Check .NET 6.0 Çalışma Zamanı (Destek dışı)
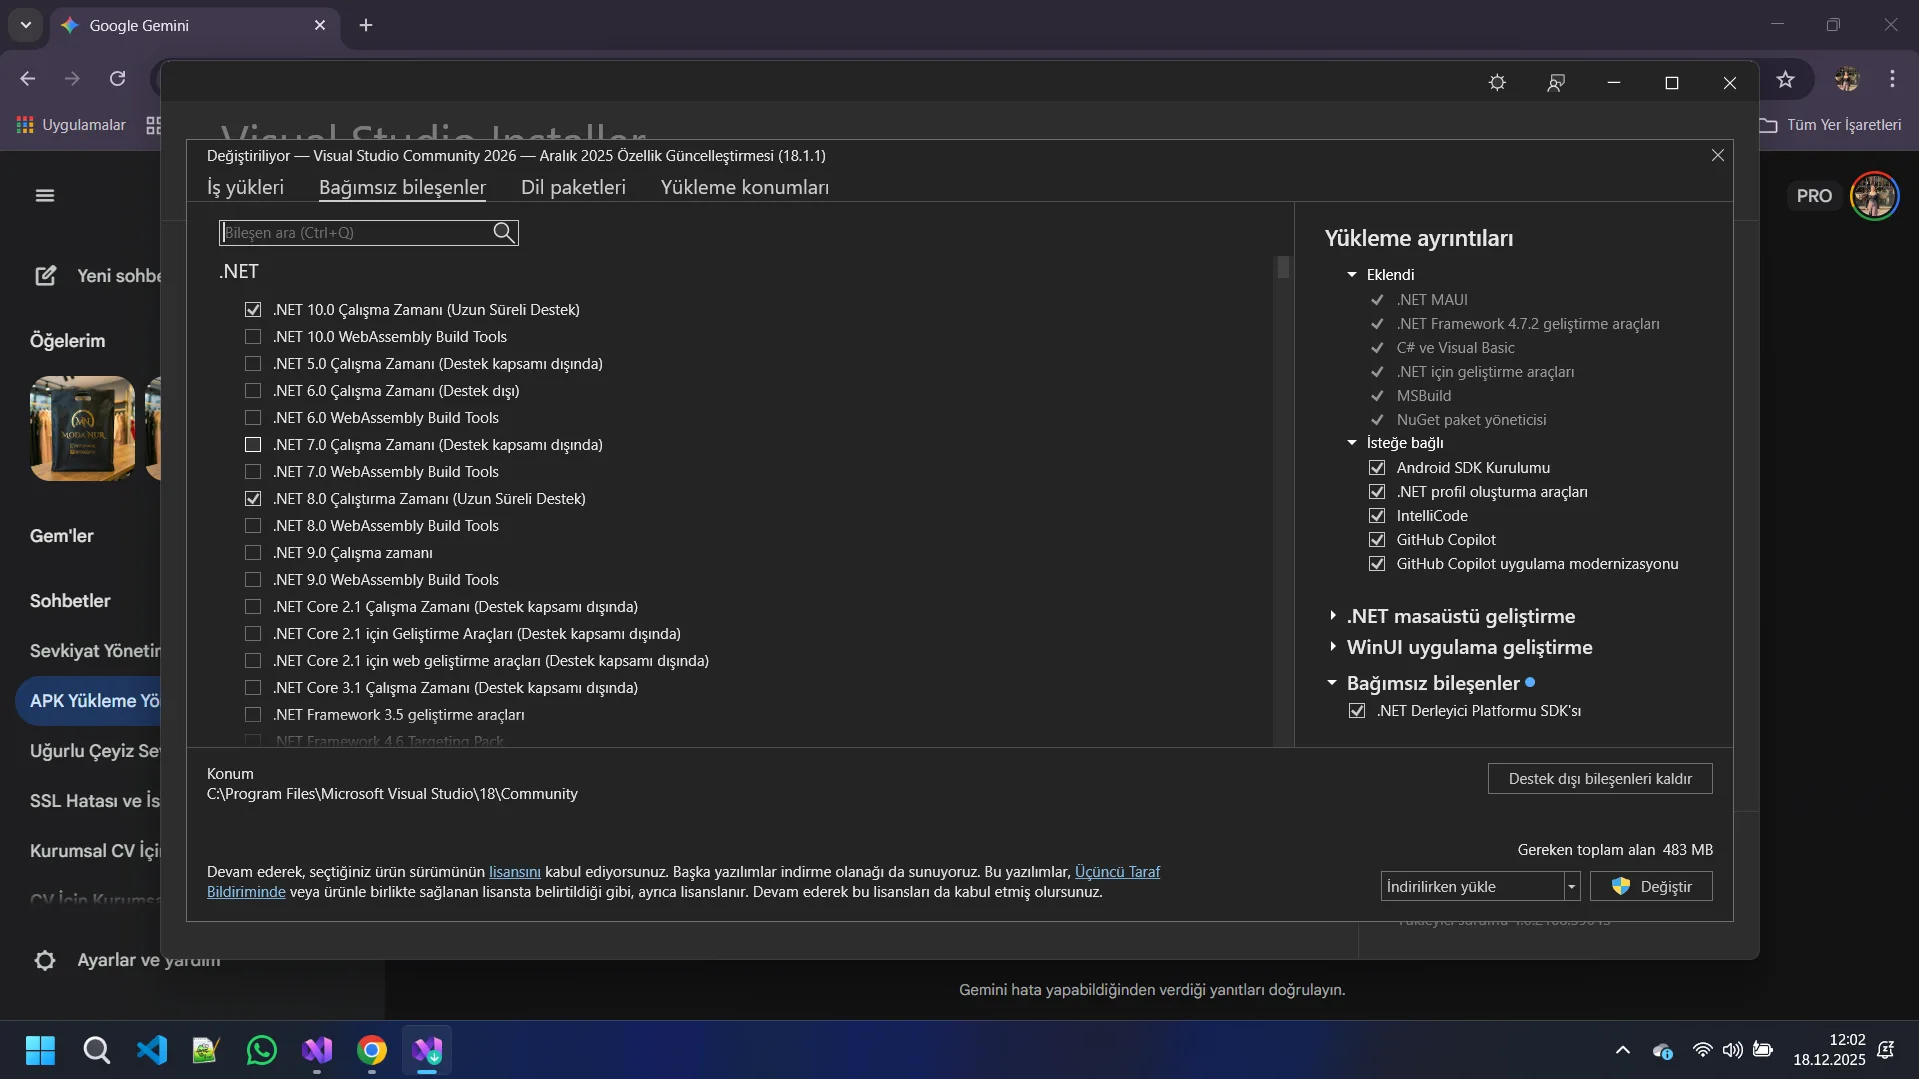1919x1079 pixels. (x=253, y=391)
